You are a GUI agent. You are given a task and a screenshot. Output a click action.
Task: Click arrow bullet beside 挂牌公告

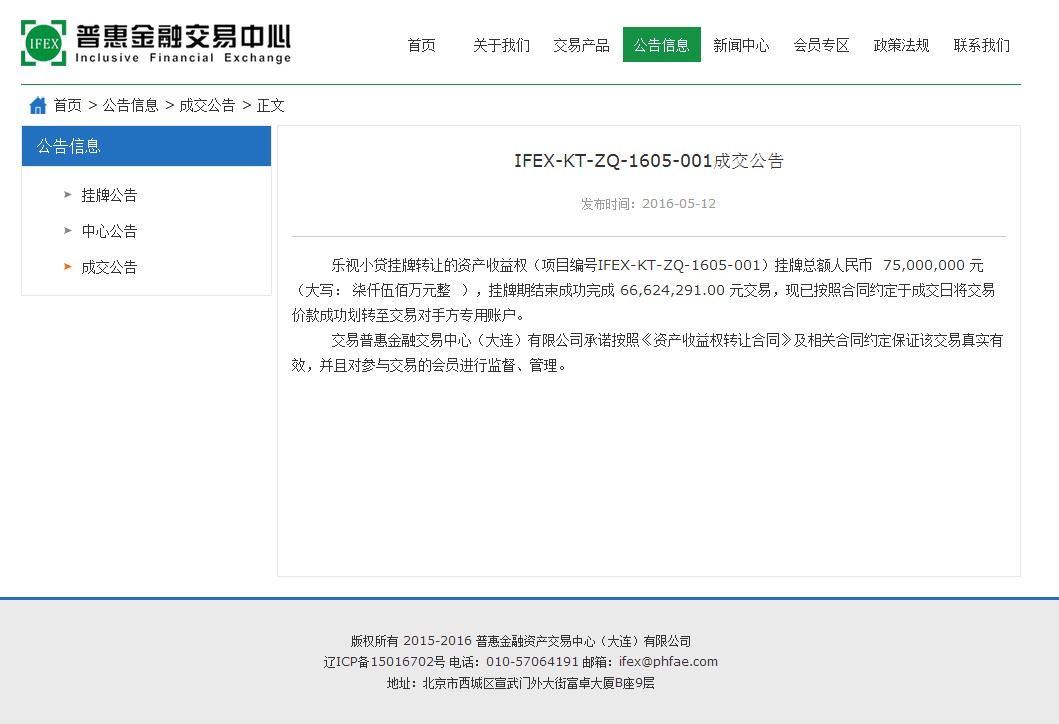(x=68, y=195)
